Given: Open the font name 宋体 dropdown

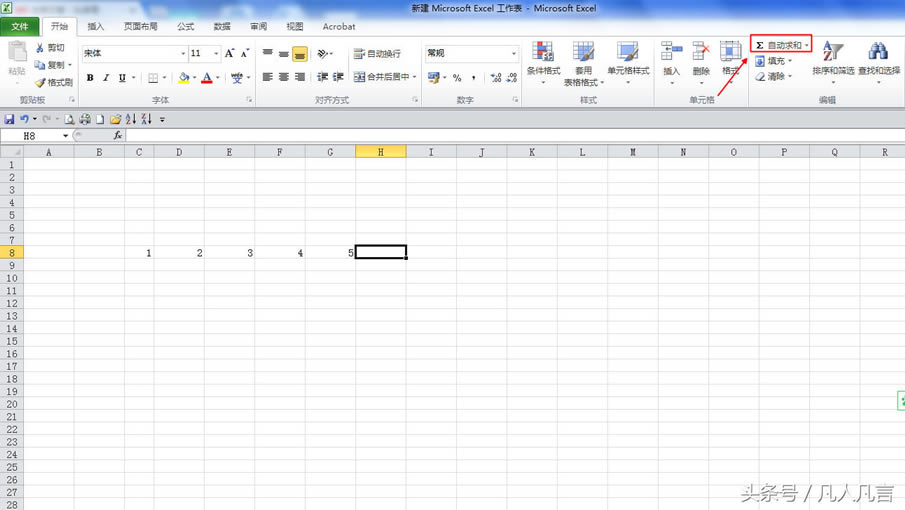Looking at the screenshot, I should [183, 53].
